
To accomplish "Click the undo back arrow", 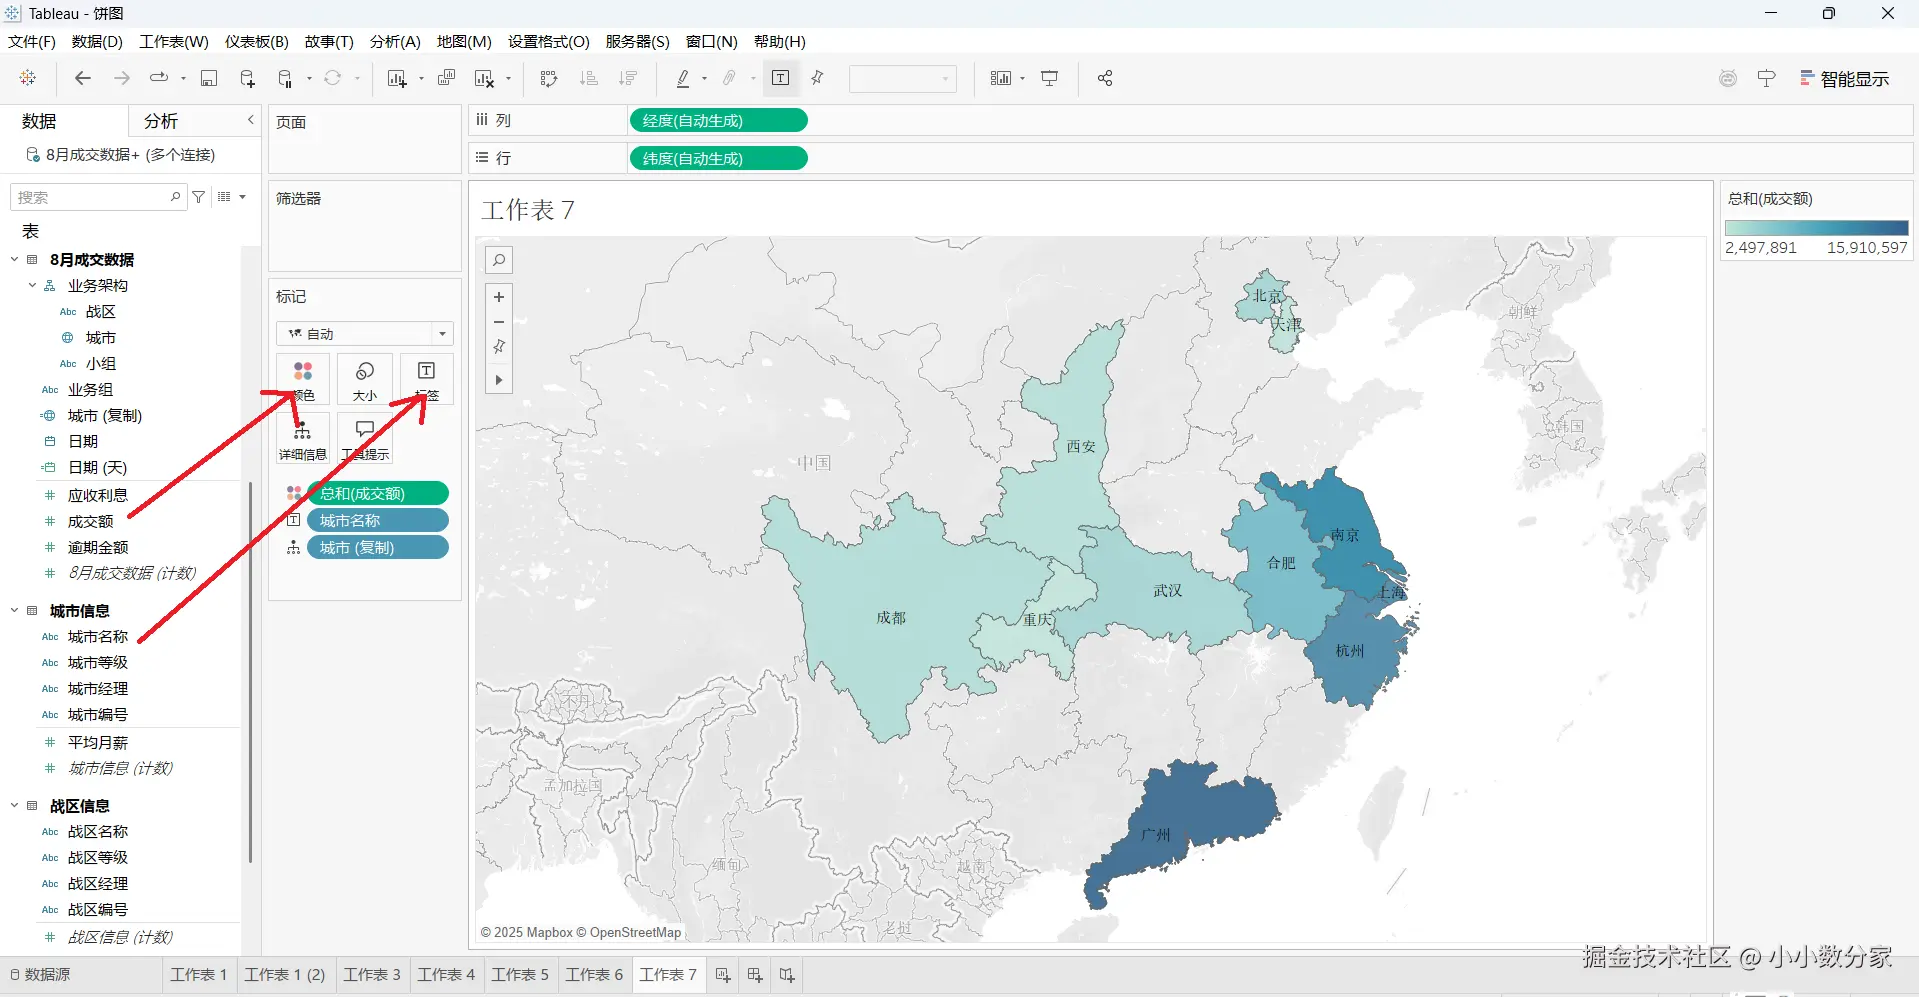I will pos(83,78).
